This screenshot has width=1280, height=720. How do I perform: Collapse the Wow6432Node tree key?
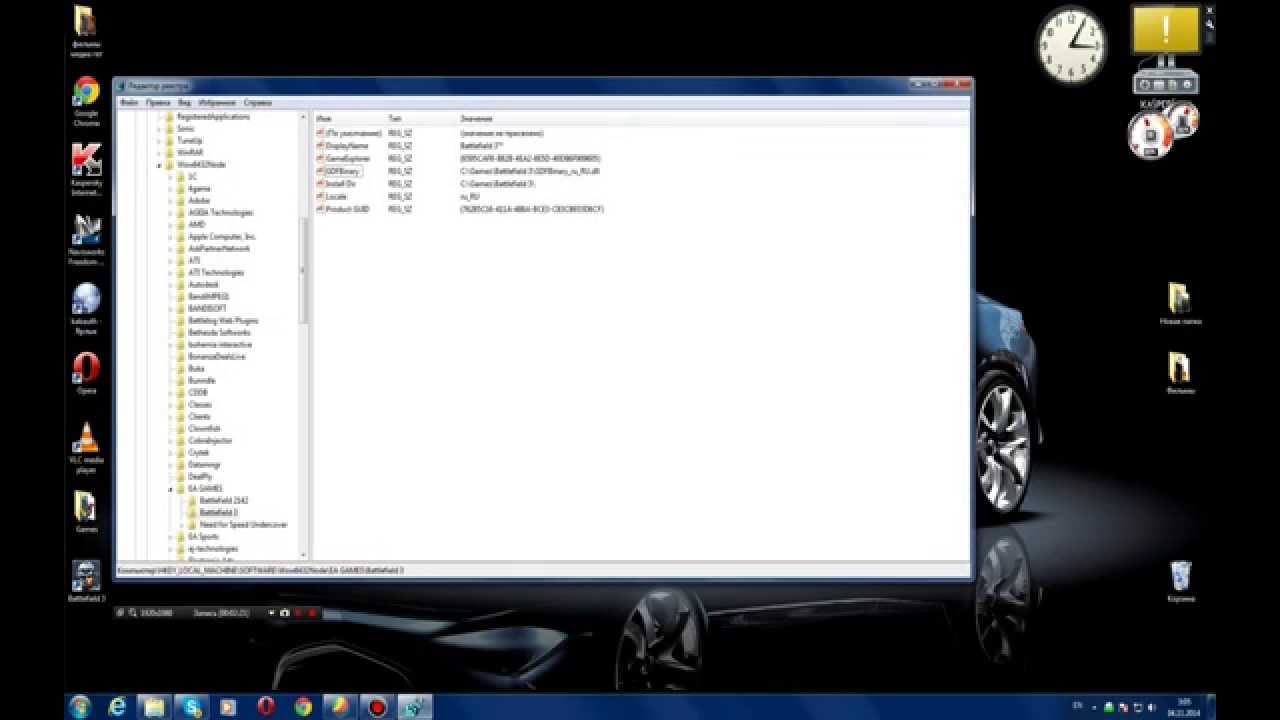[159, 165]
